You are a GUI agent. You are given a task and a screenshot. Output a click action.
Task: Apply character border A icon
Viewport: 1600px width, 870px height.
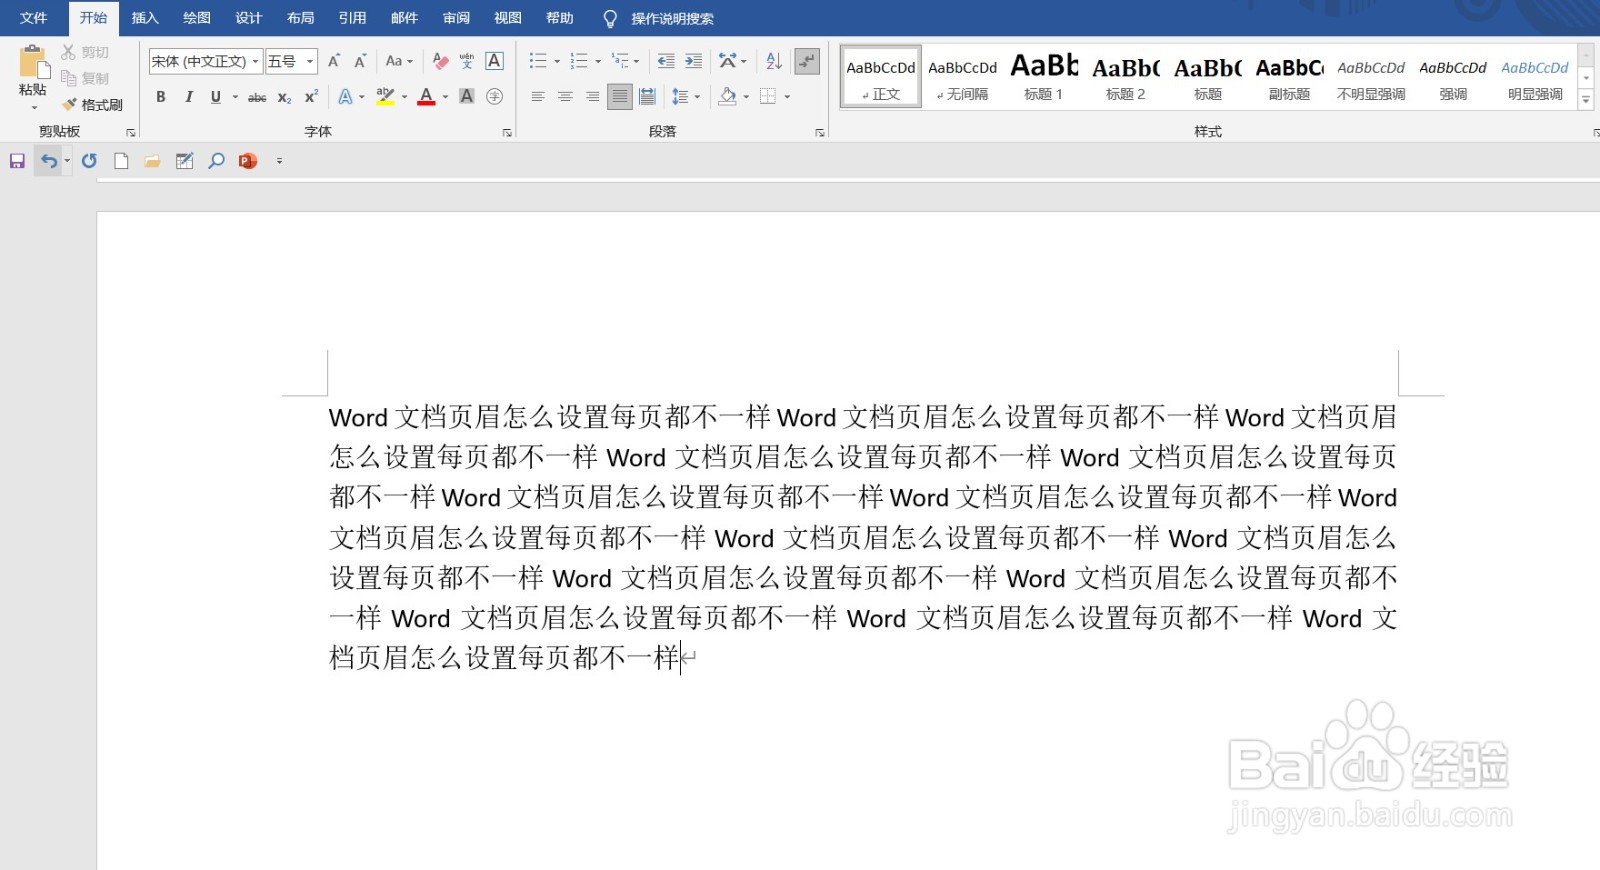[x=494, y=61]
